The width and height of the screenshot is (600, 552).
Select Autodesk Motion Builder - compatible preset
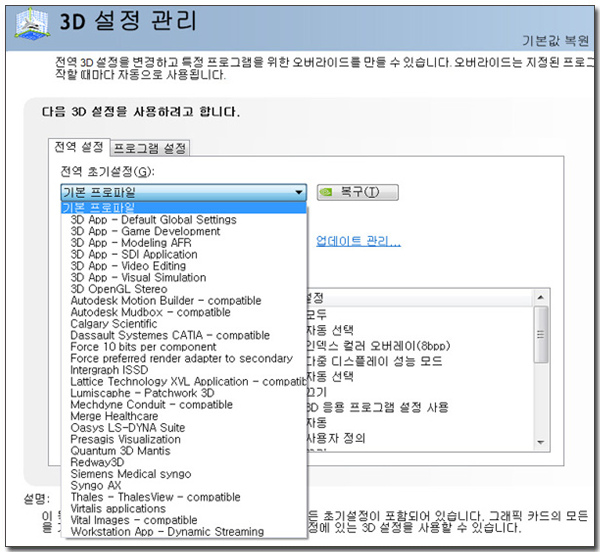tap(165, 301)
